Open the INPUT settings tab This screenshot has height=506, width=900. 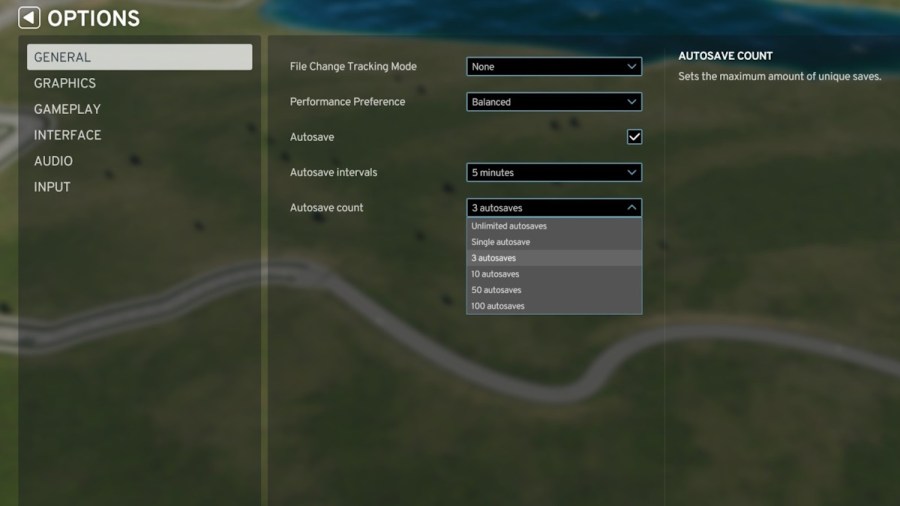click(x=52, y=187)
